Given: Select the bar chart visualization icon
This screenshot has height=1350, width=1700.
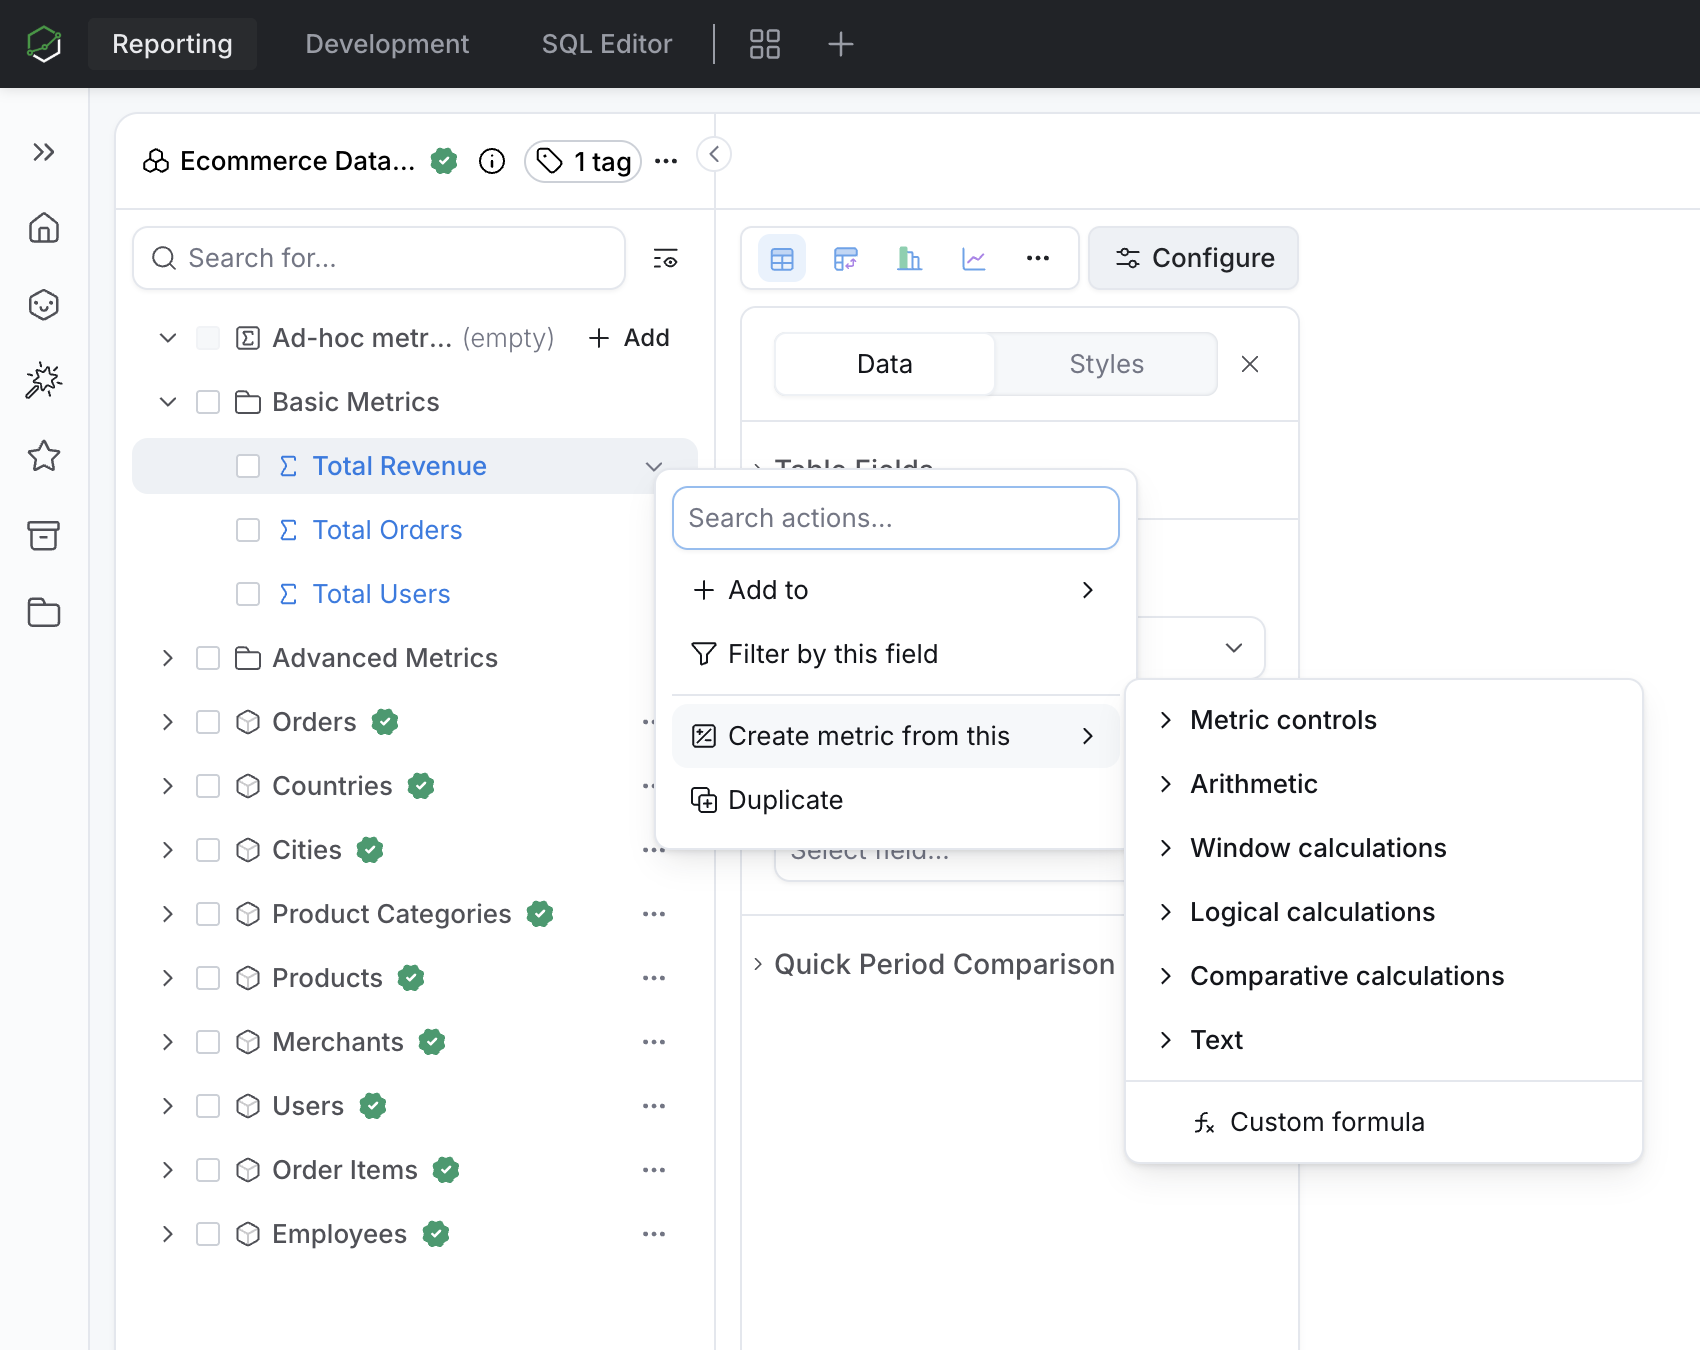Looking at the screenshot, I should coord(910,259).
